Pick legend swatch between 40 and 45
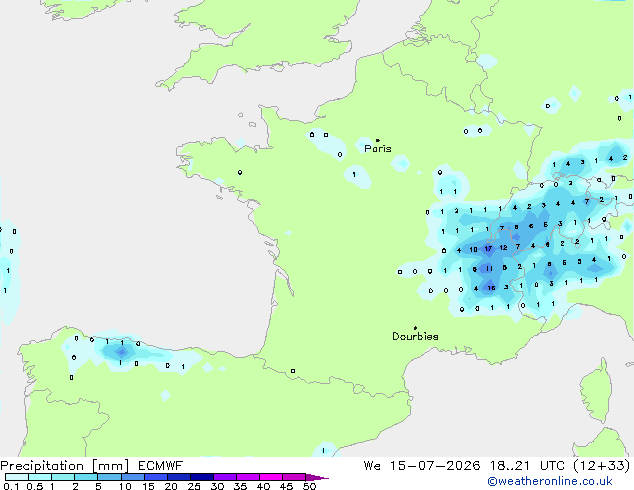The width and height of the screenshot is (634, 490). coord(271,477)
